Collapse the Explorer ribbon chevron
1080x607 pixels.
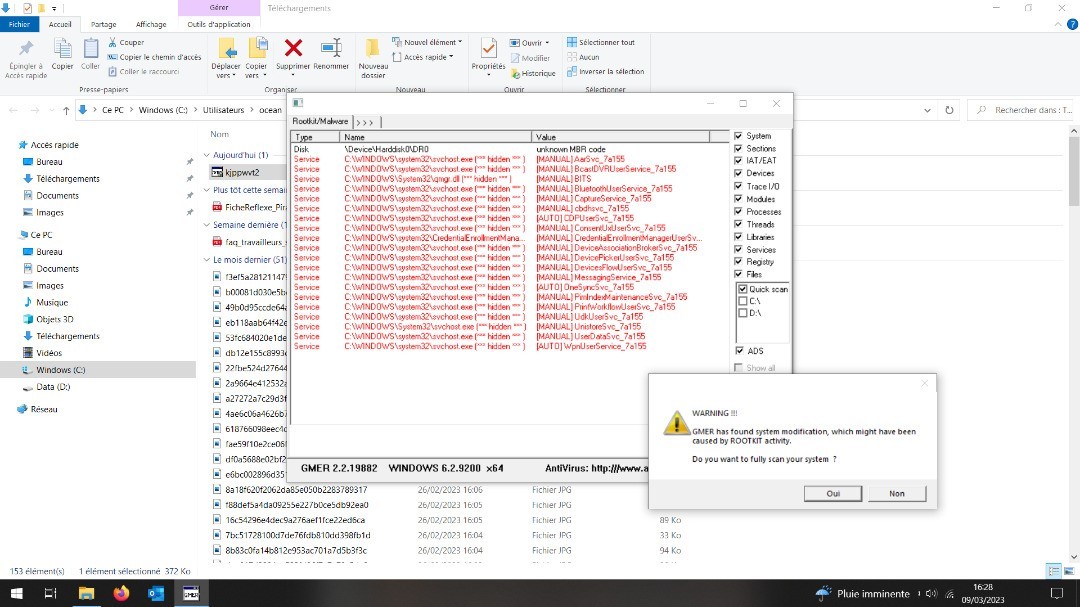(x=1058, y=24)
